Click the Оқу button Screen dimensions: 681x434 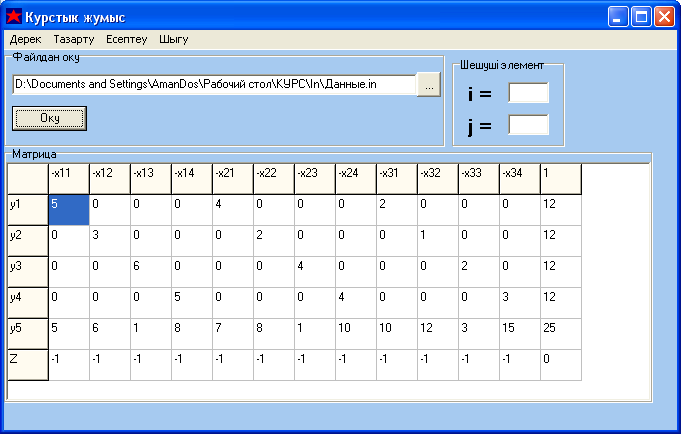(50, 118)
